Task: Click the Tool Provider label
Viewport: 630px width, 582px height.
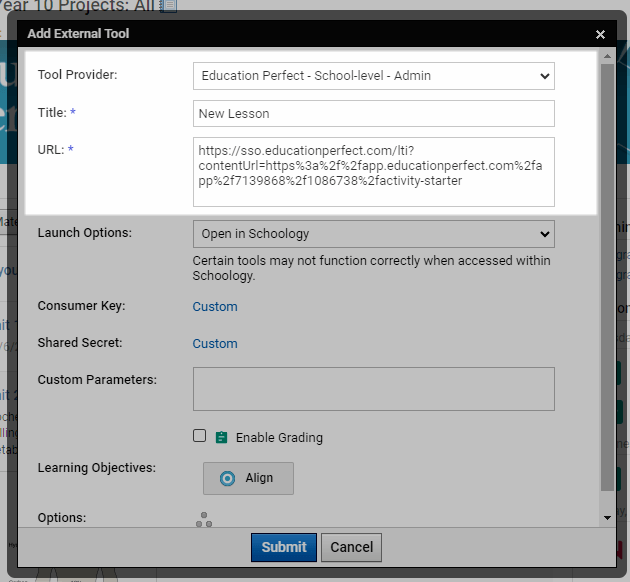Action: pos(78,75)
